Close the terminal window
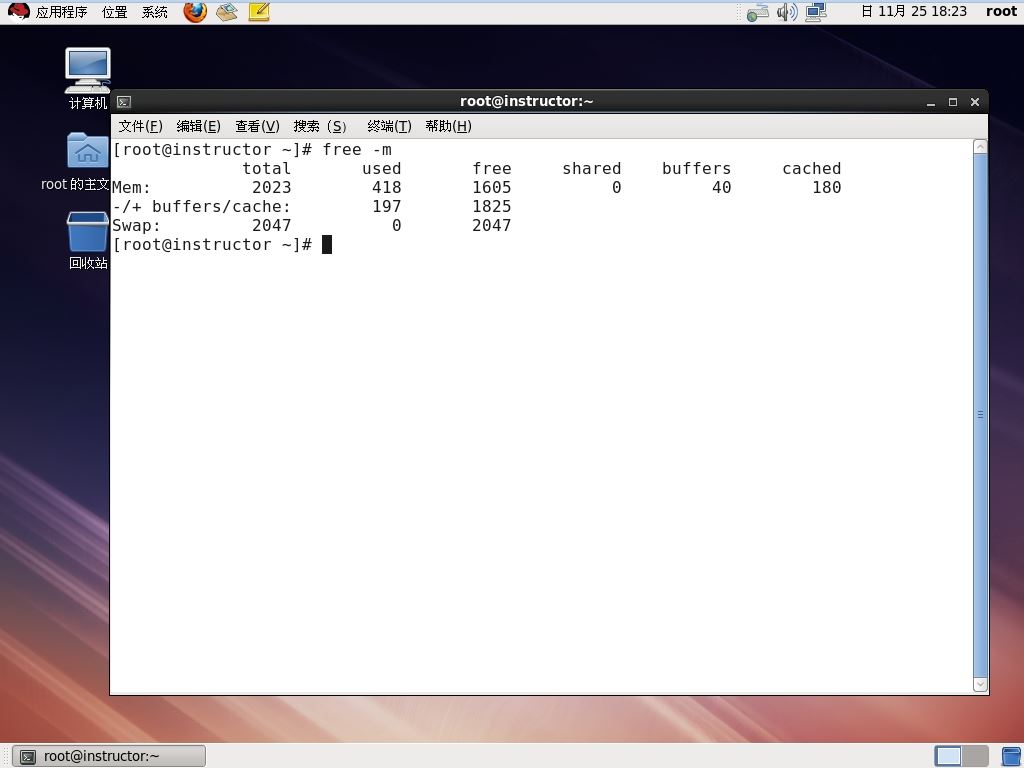This screenshot has width=1024, height=768. 975,102
